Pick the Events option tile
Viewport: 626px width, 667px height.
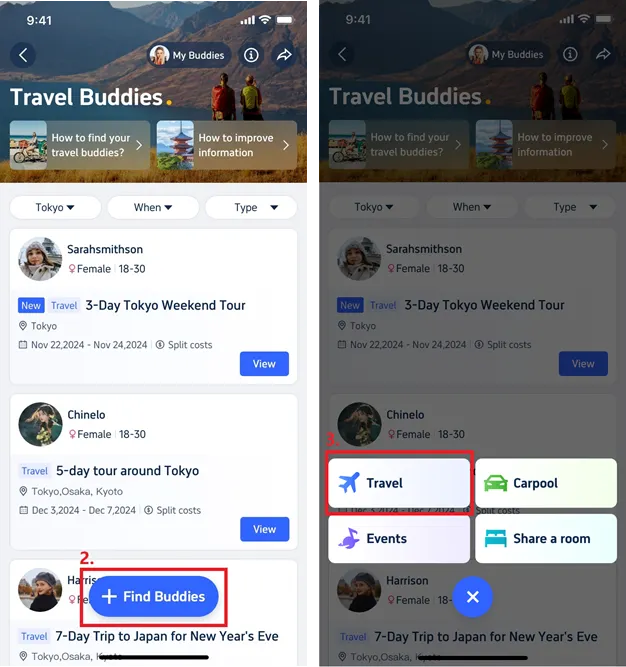[399, 539]
